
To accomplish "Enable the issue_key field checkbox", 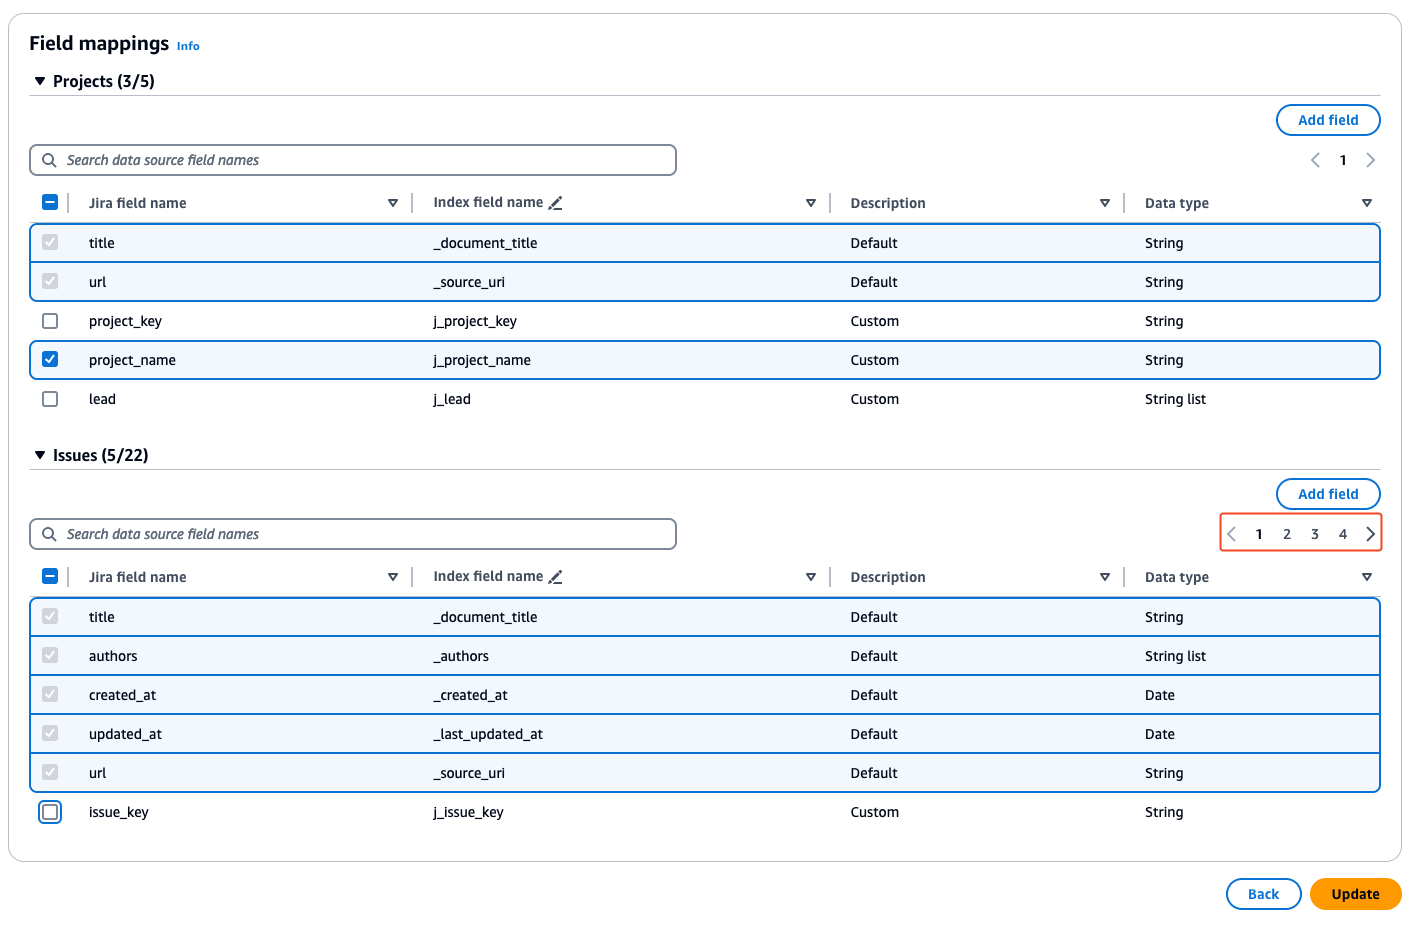I will click(x=50, y=812).
